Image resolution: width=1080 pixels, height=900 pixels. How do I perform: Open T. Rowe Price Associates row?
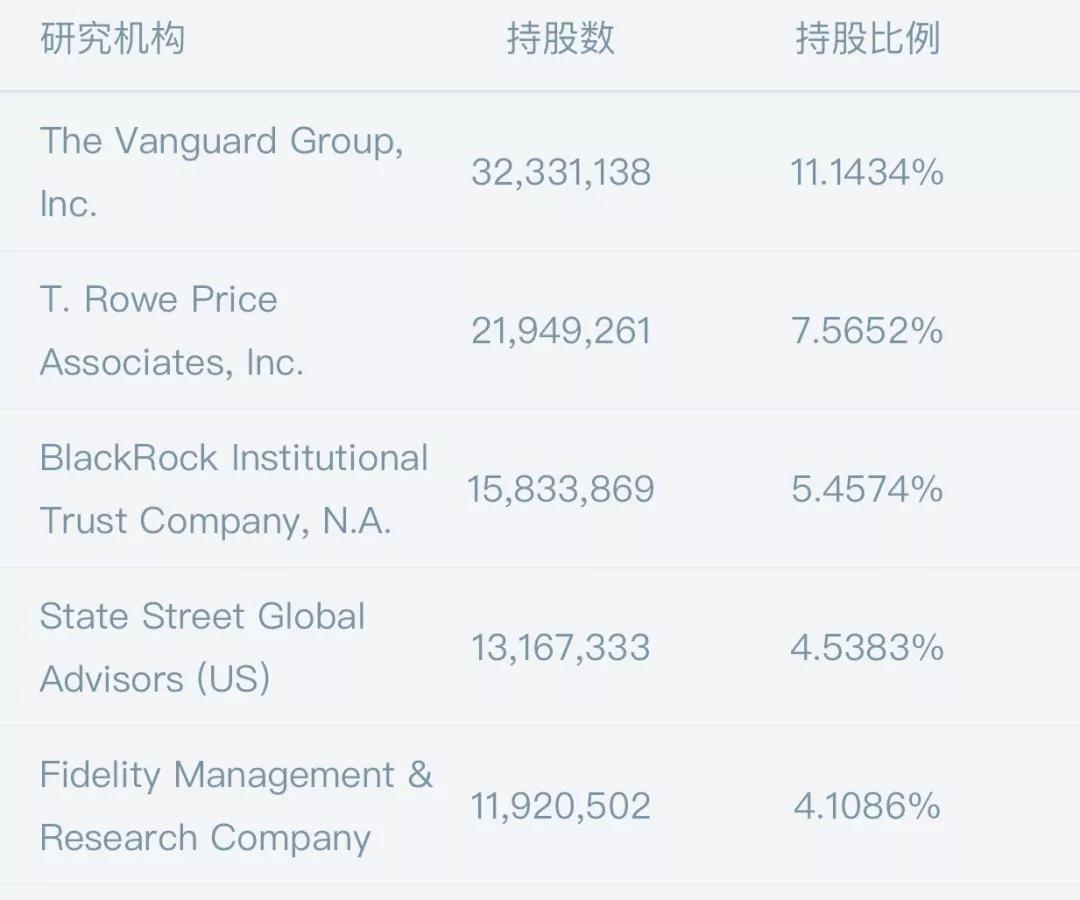[x=171, y=331]
